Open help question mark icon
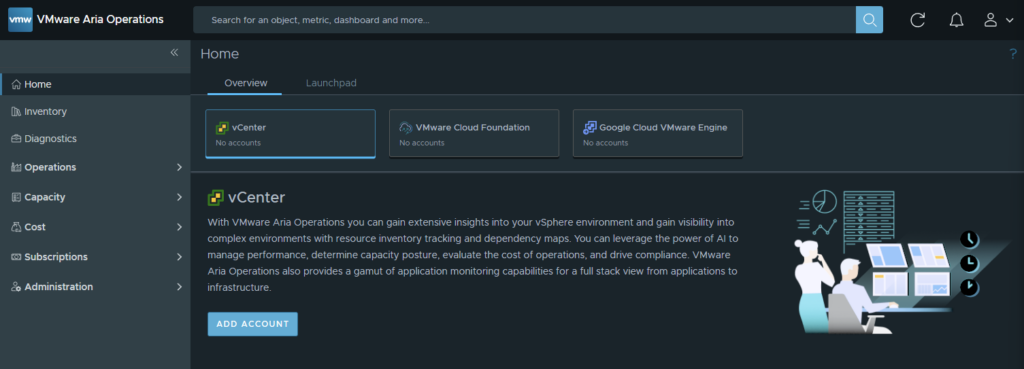The width and height of the screenshot is (1024, 369). [1013, 54]
